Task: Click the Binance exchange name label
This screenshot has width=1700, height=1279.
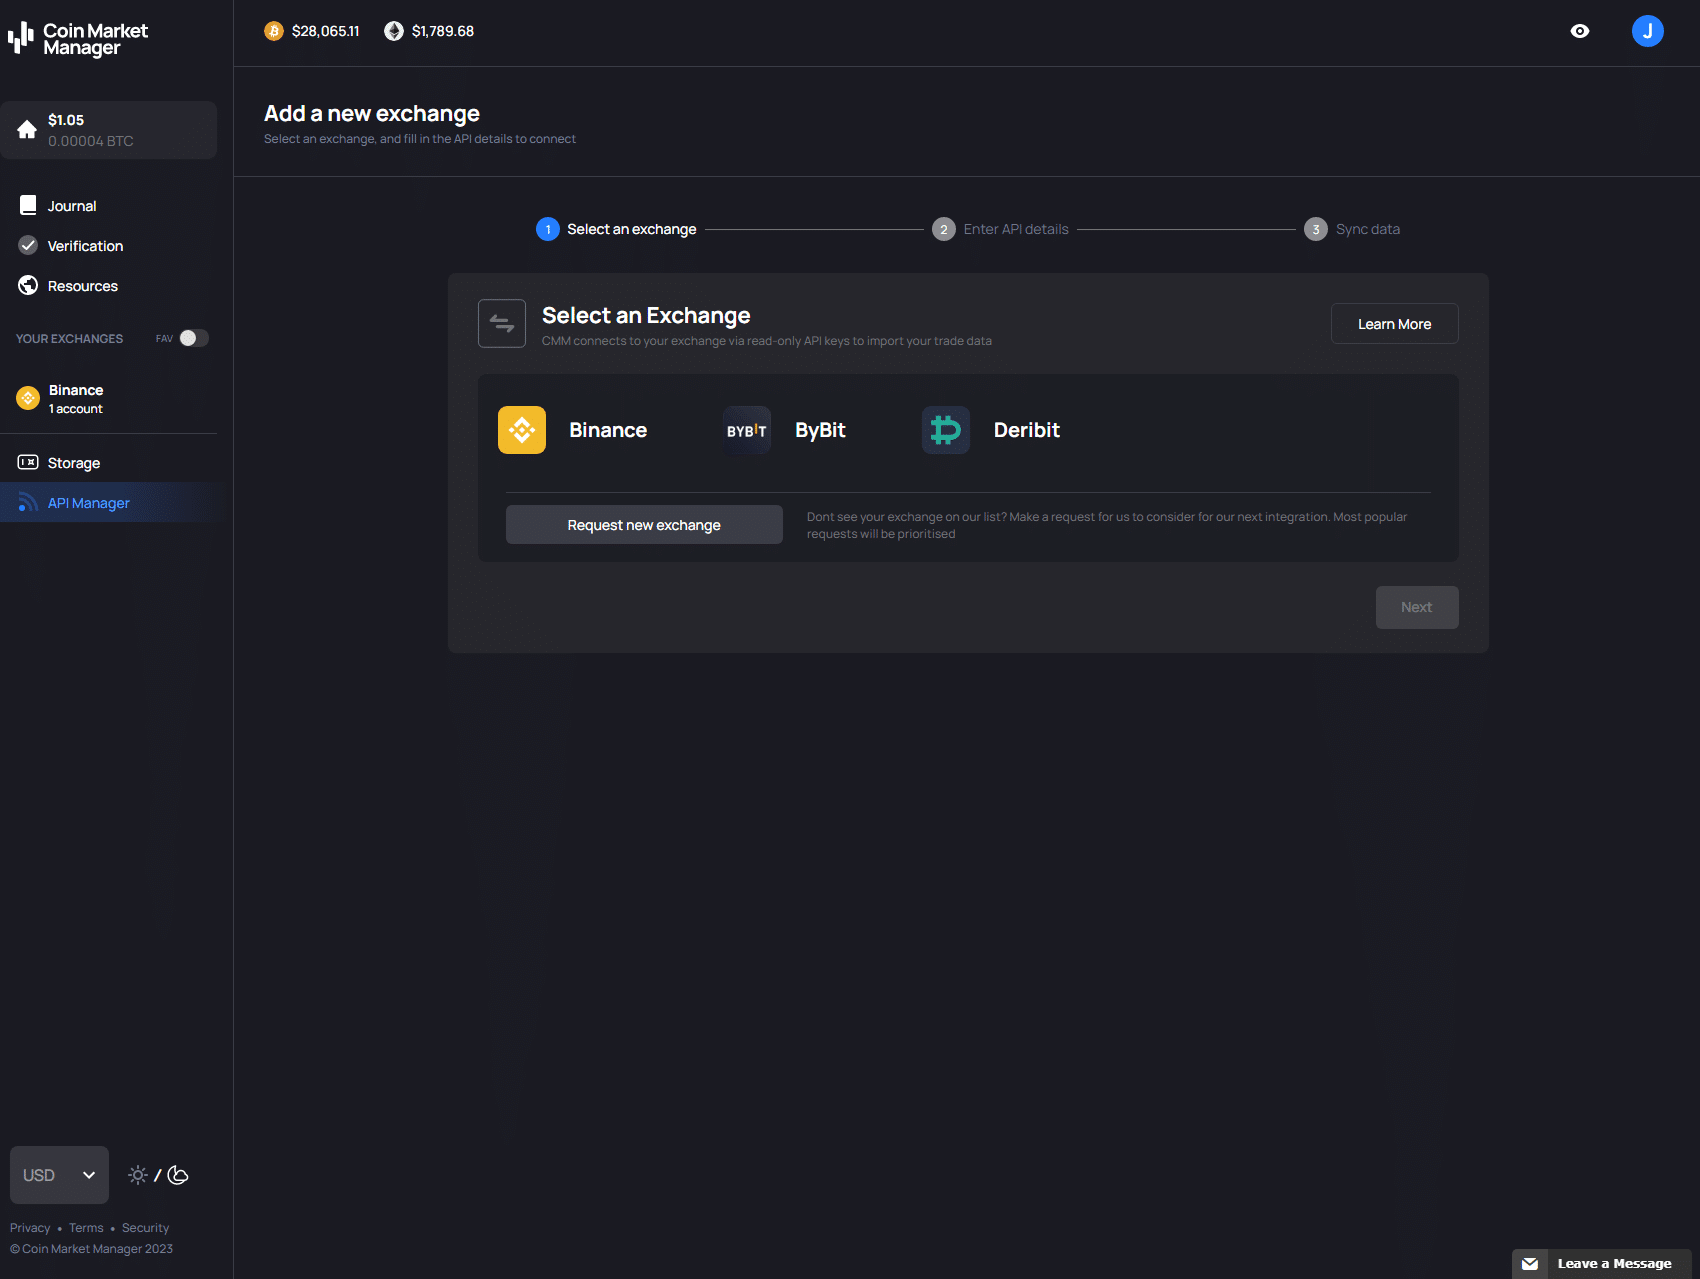Action: point(608,430)
